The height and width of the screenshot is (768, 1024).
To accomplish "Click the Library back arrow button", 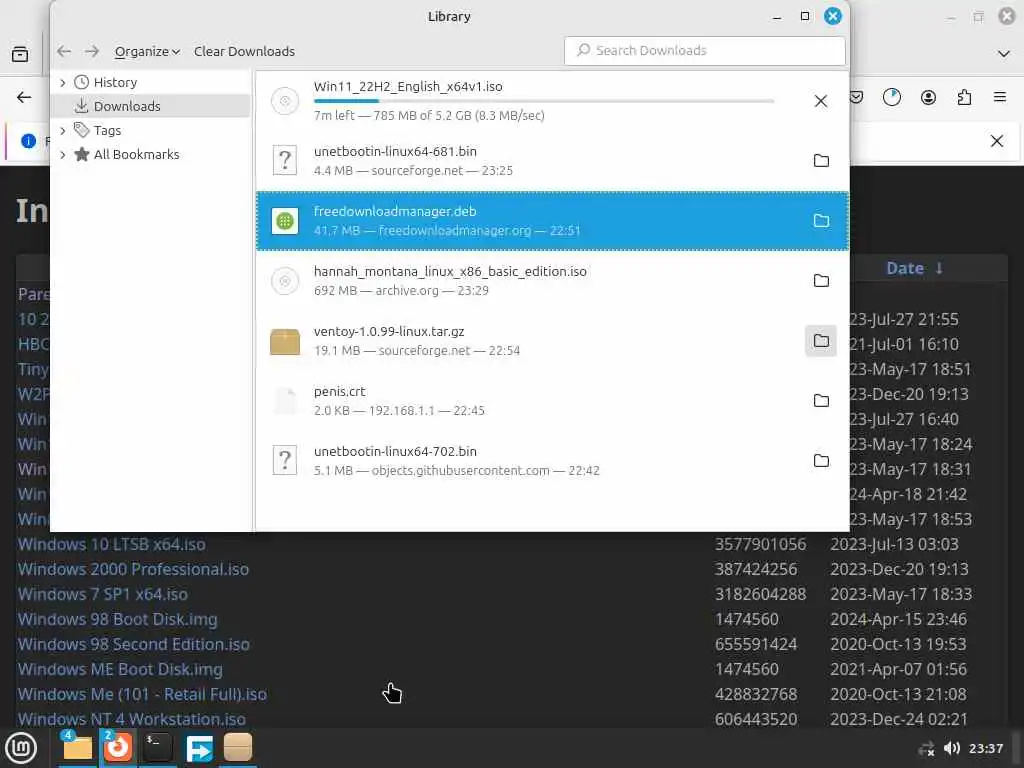I will (x=64, y=51).
